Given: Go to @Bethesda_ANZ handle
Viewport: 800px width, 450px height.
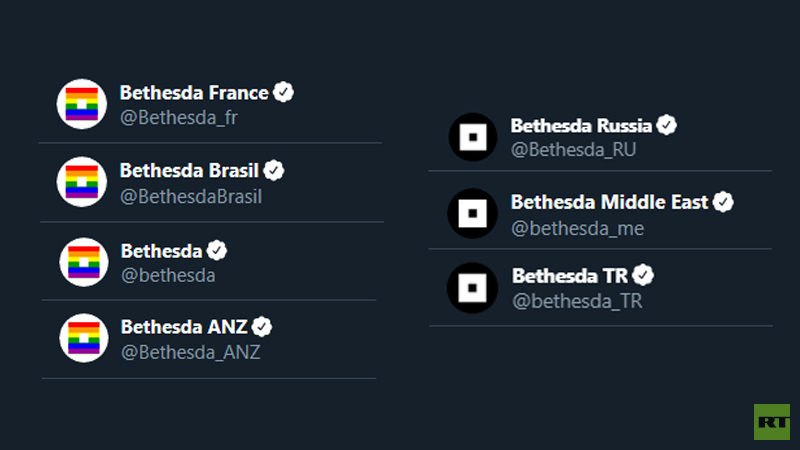Looking at the screenshot, I should [190, 352].
